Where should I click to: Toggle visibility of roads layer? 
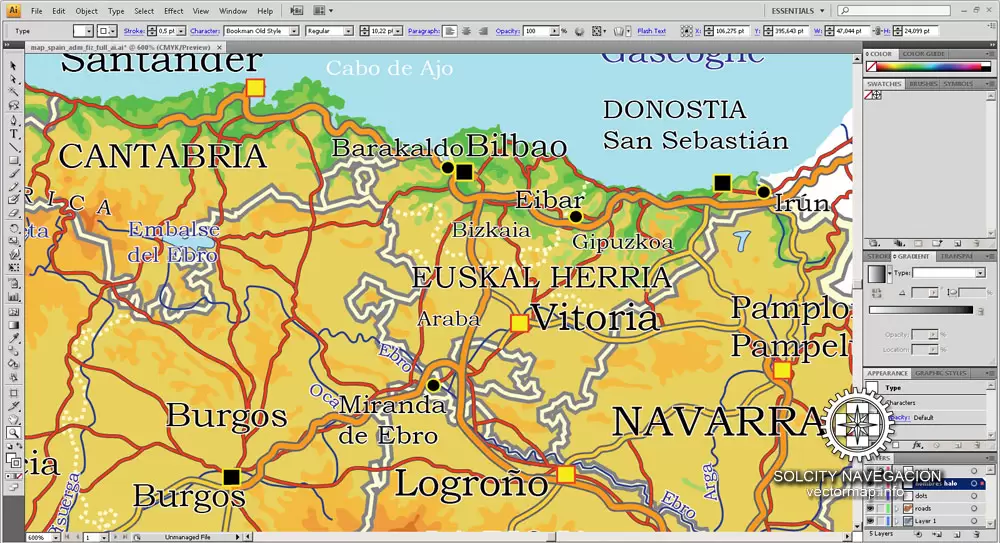click(x=870, y=509)
